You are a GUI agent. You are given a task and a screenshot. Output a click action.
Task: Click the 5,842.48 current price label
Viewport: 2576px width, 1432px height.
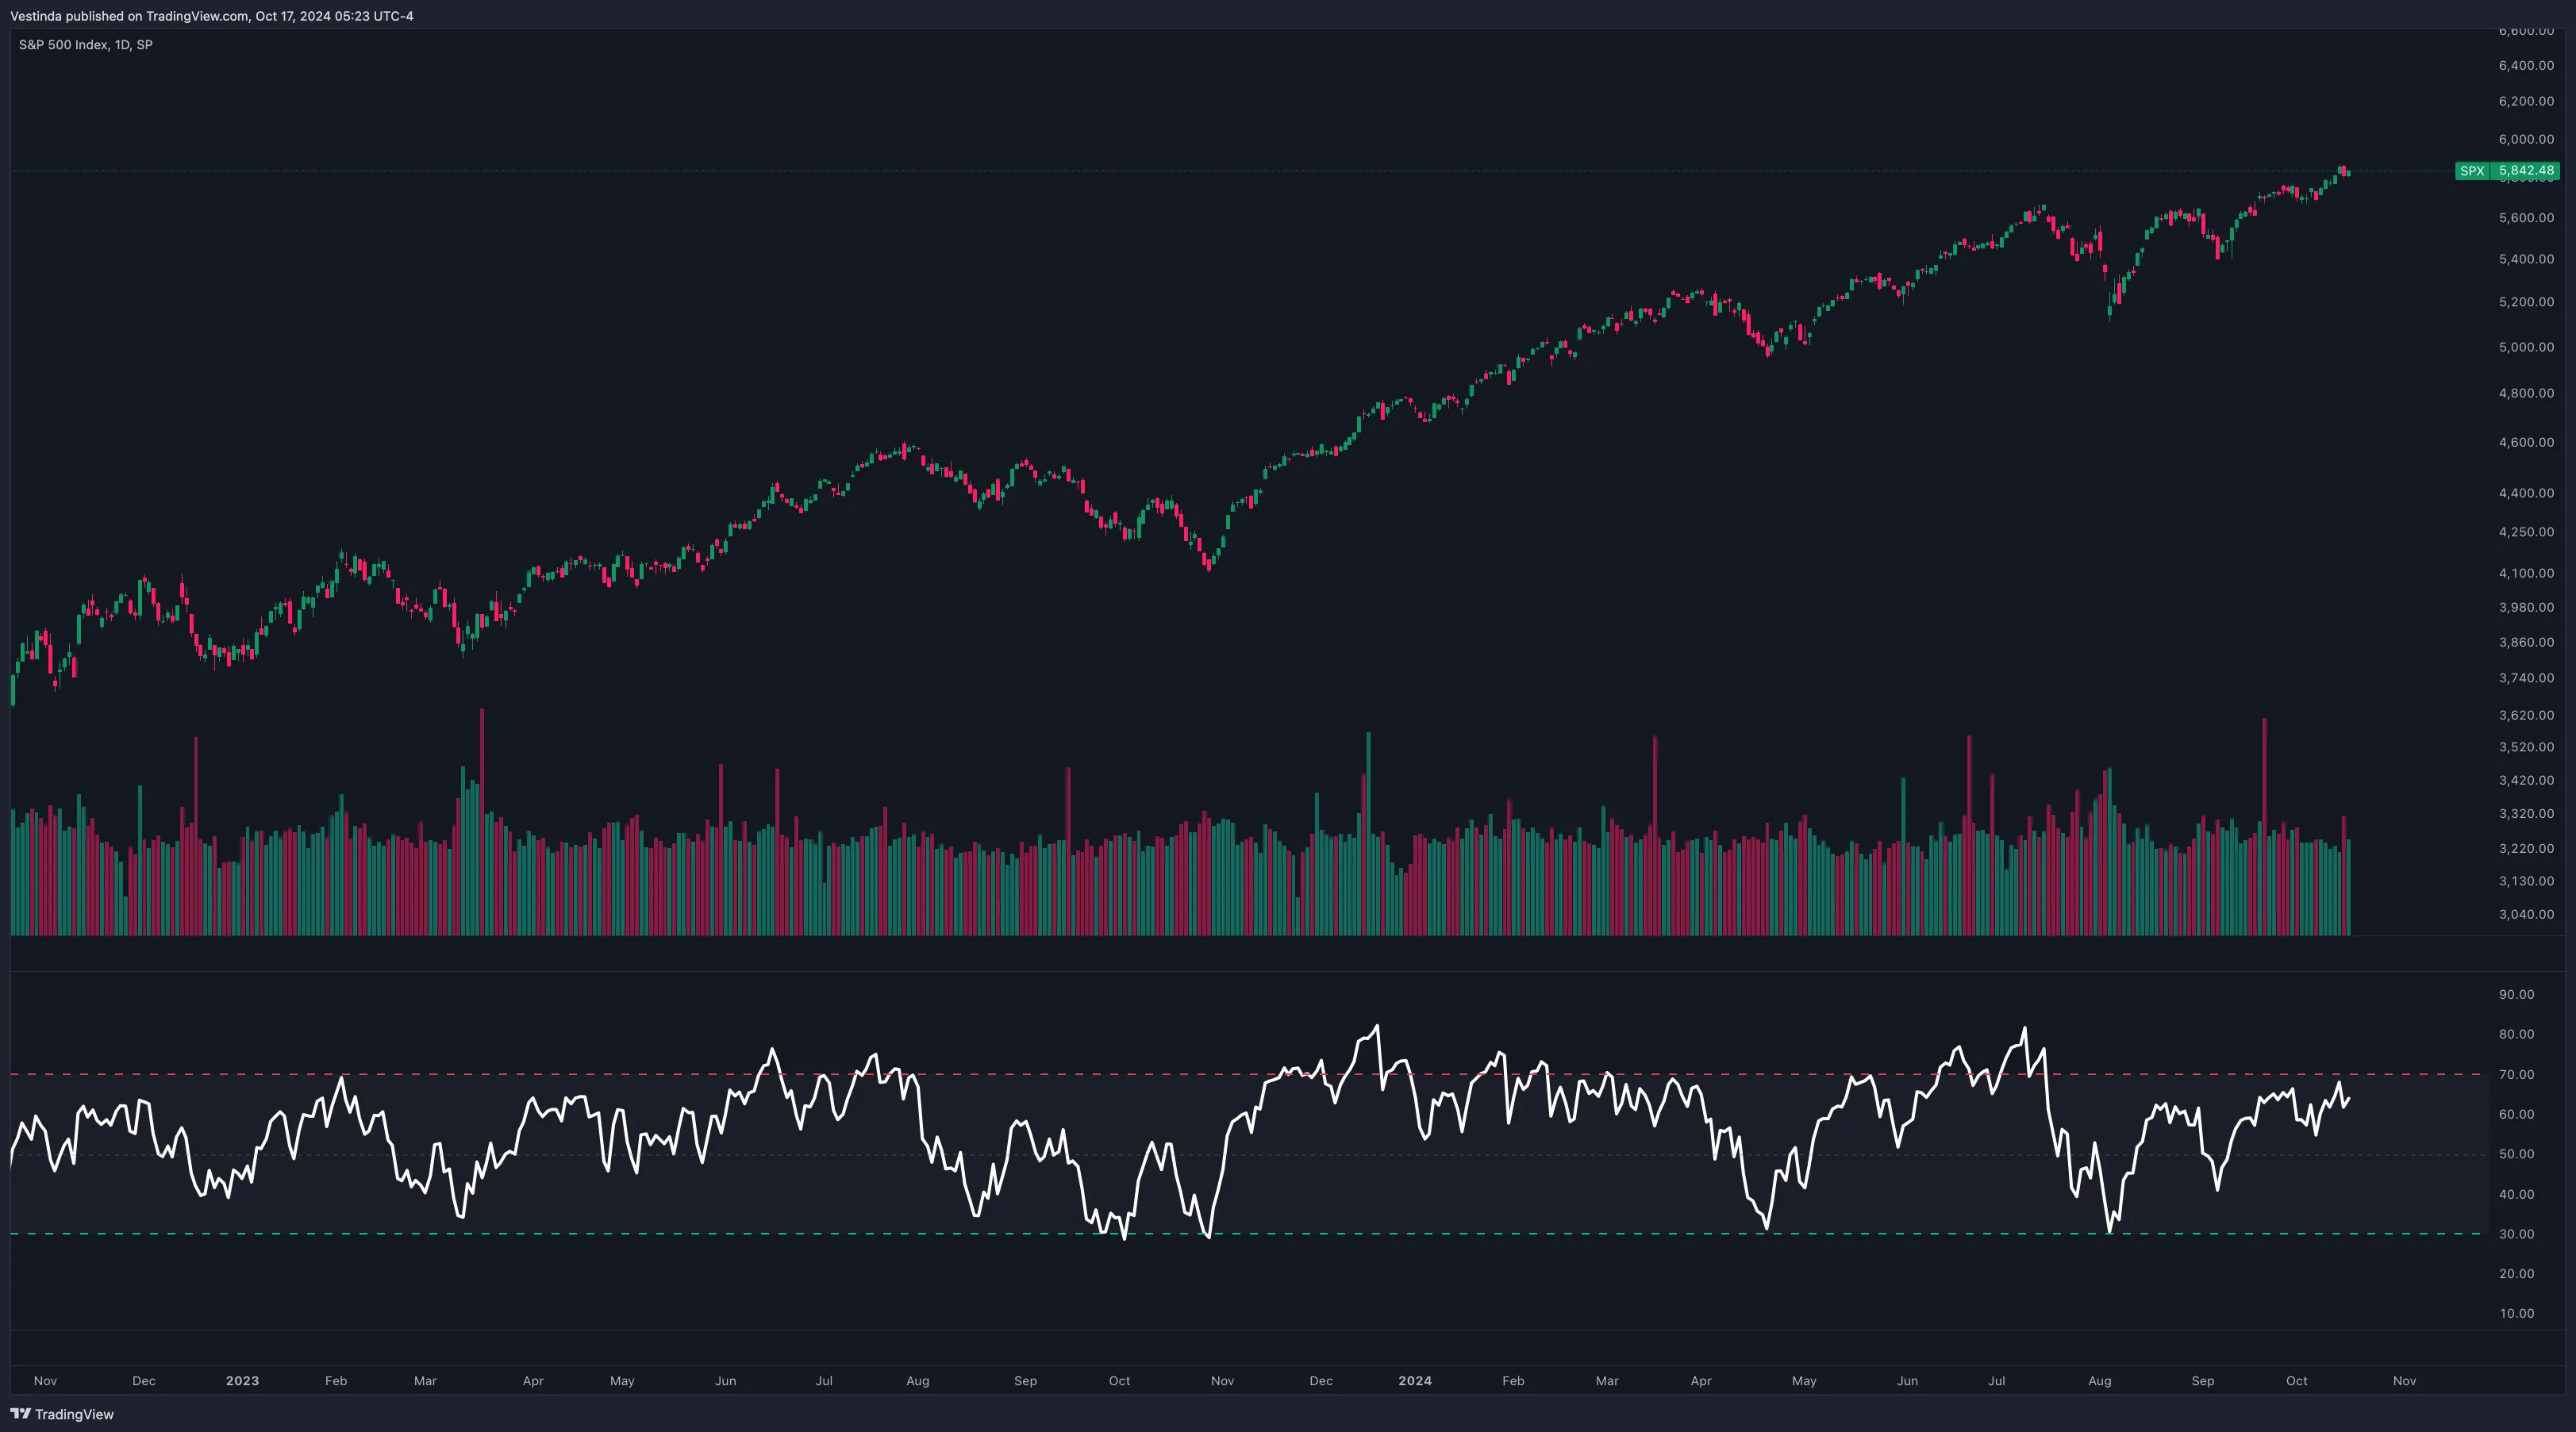(2526, 171)
